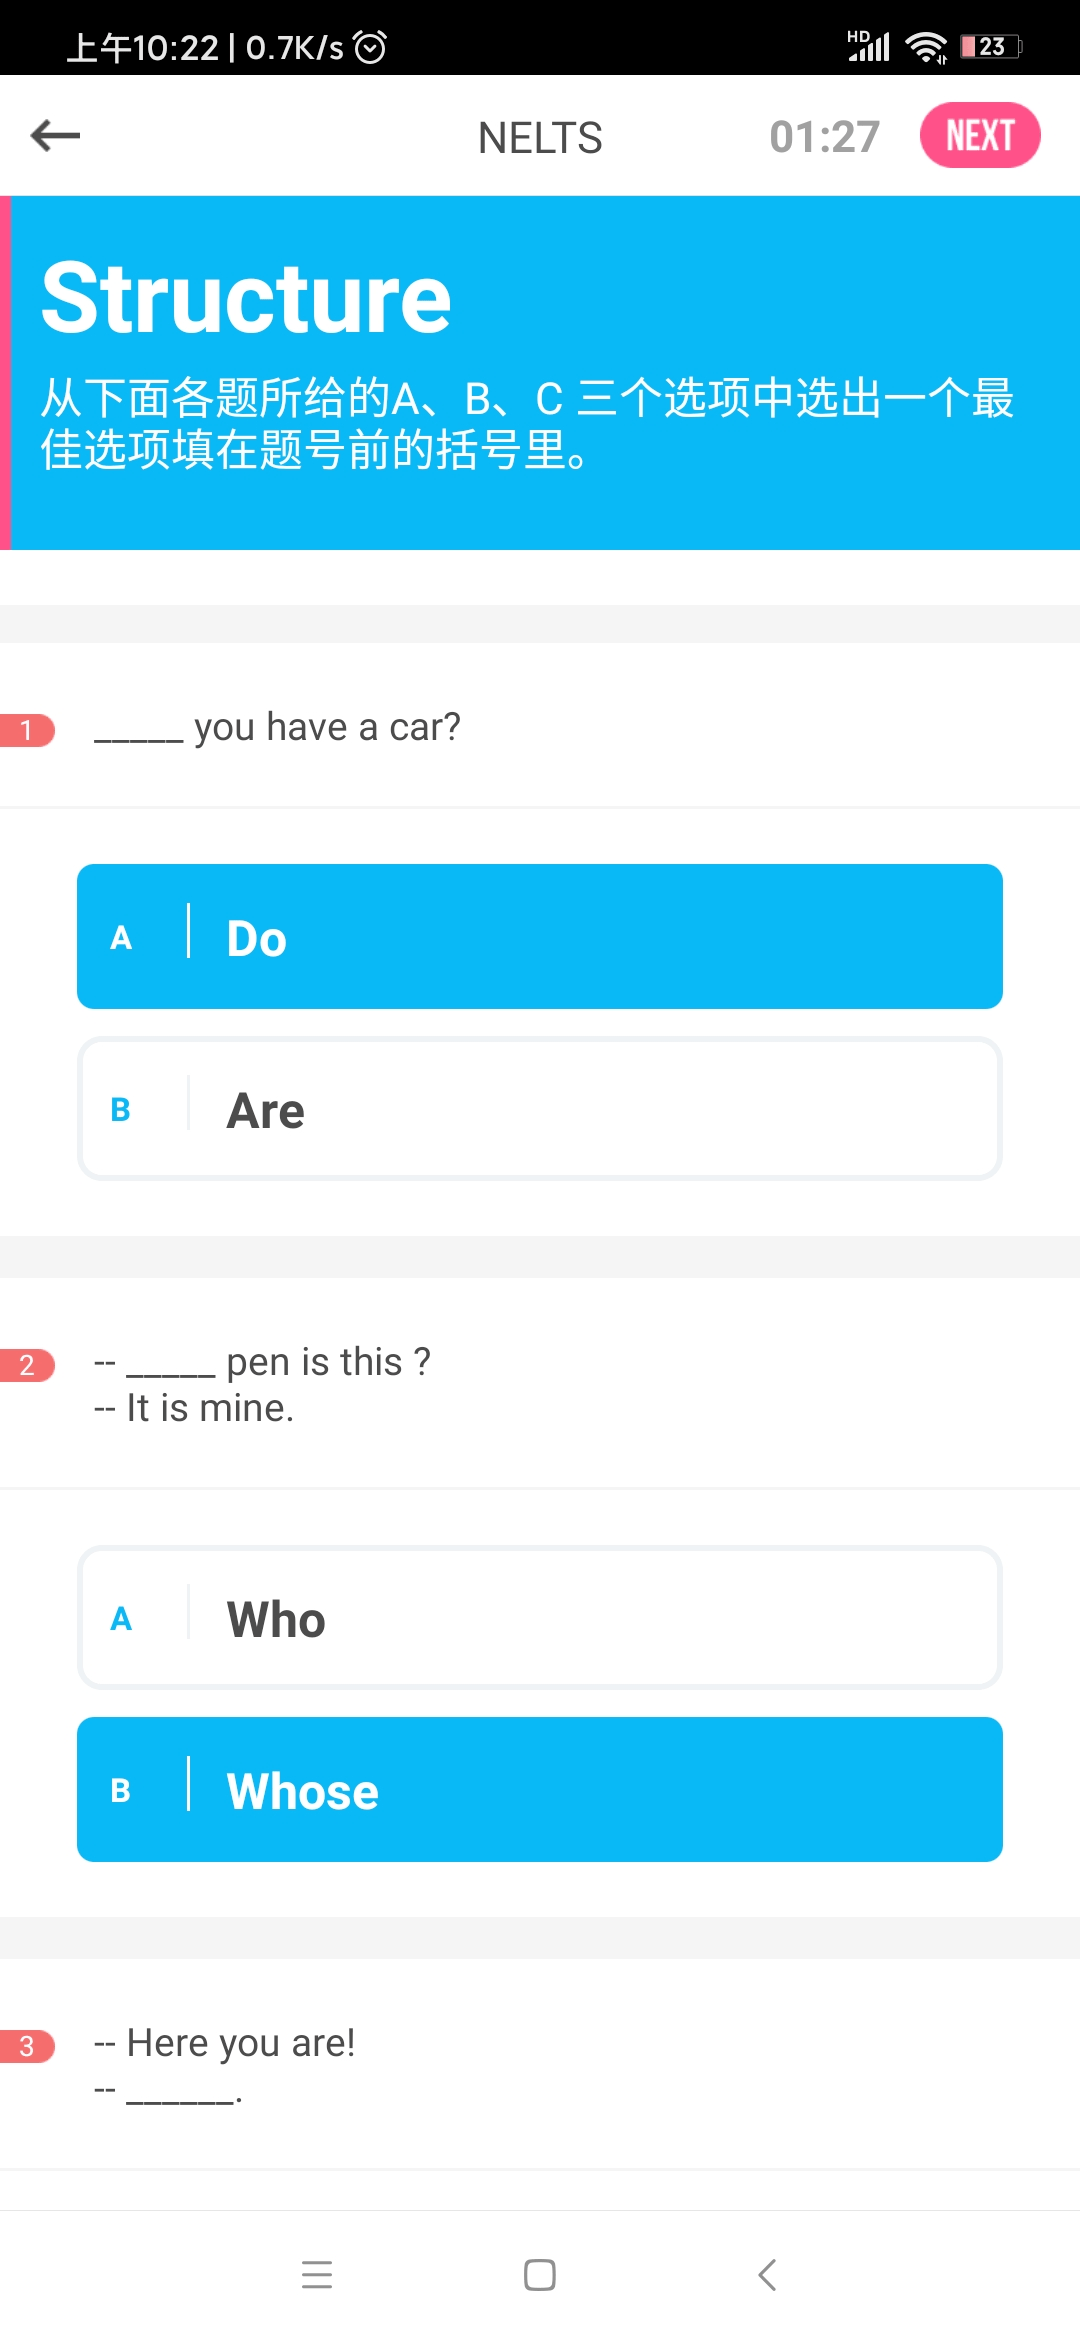Tap the NELTS page title

click(540, 138)
